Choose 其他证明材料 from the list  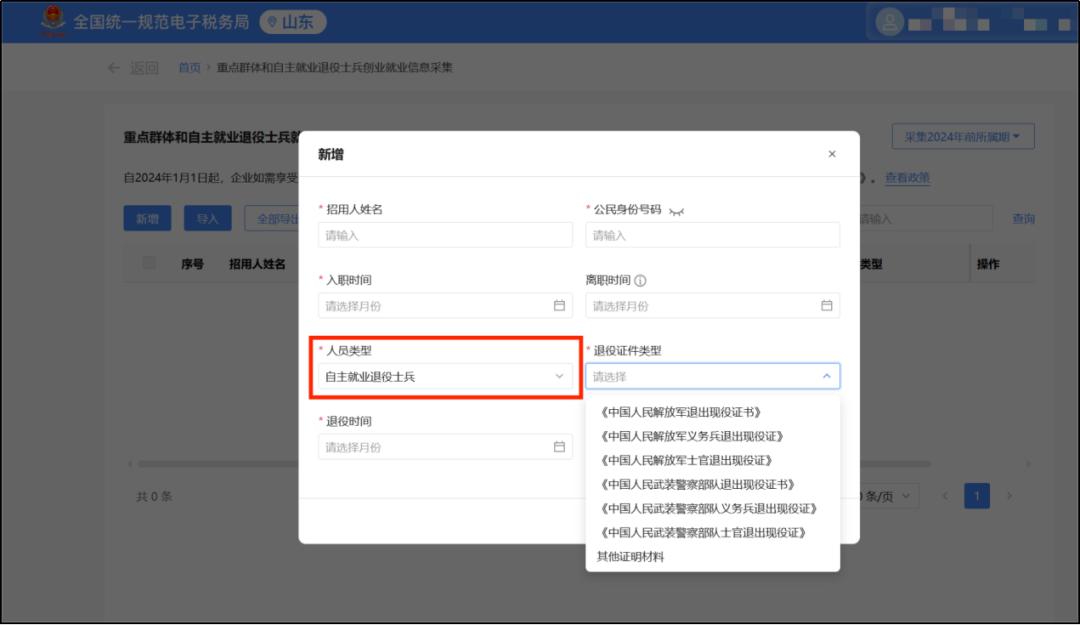631,556
